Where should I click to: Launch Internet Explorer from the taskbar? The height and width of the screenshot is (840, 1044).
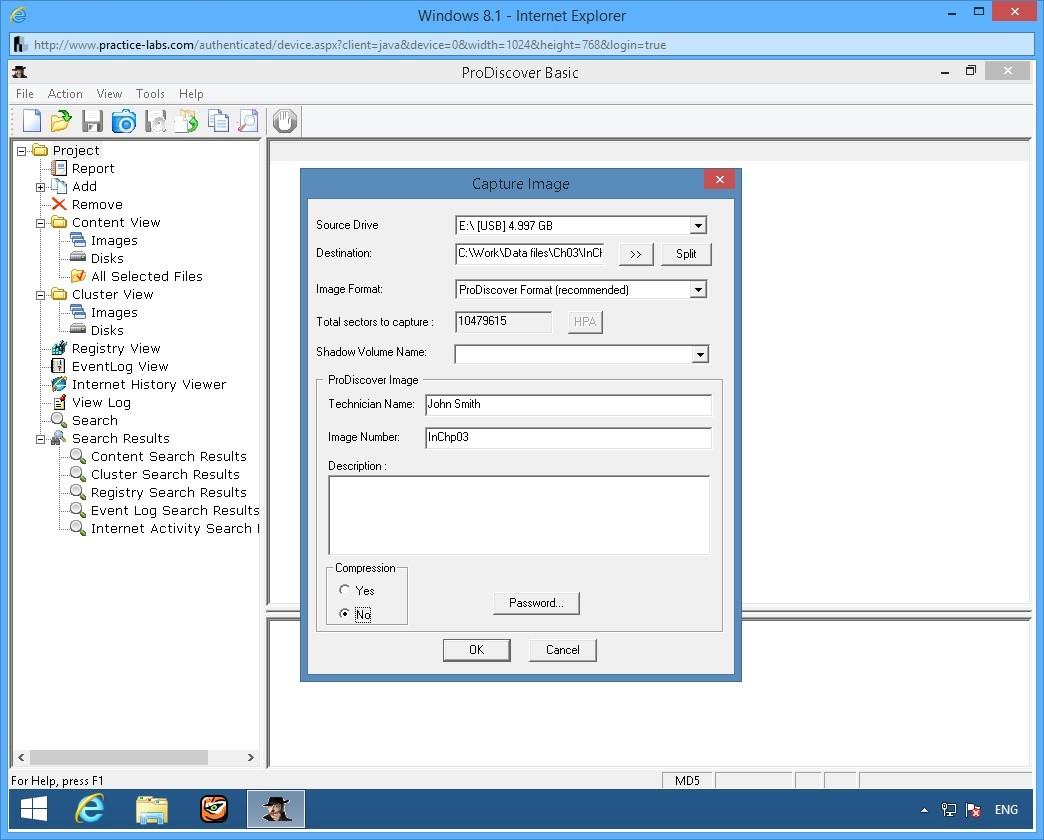point(91,808)
